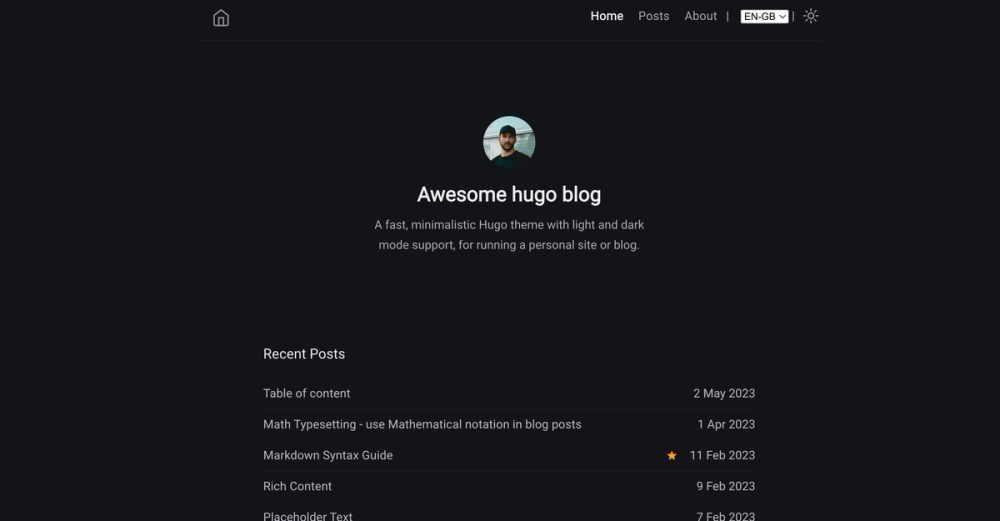The width and height of the screenshot is (1000, 521).
Task: Open the Markdown Syntax Guide post
Action: (x=328, y=455)
